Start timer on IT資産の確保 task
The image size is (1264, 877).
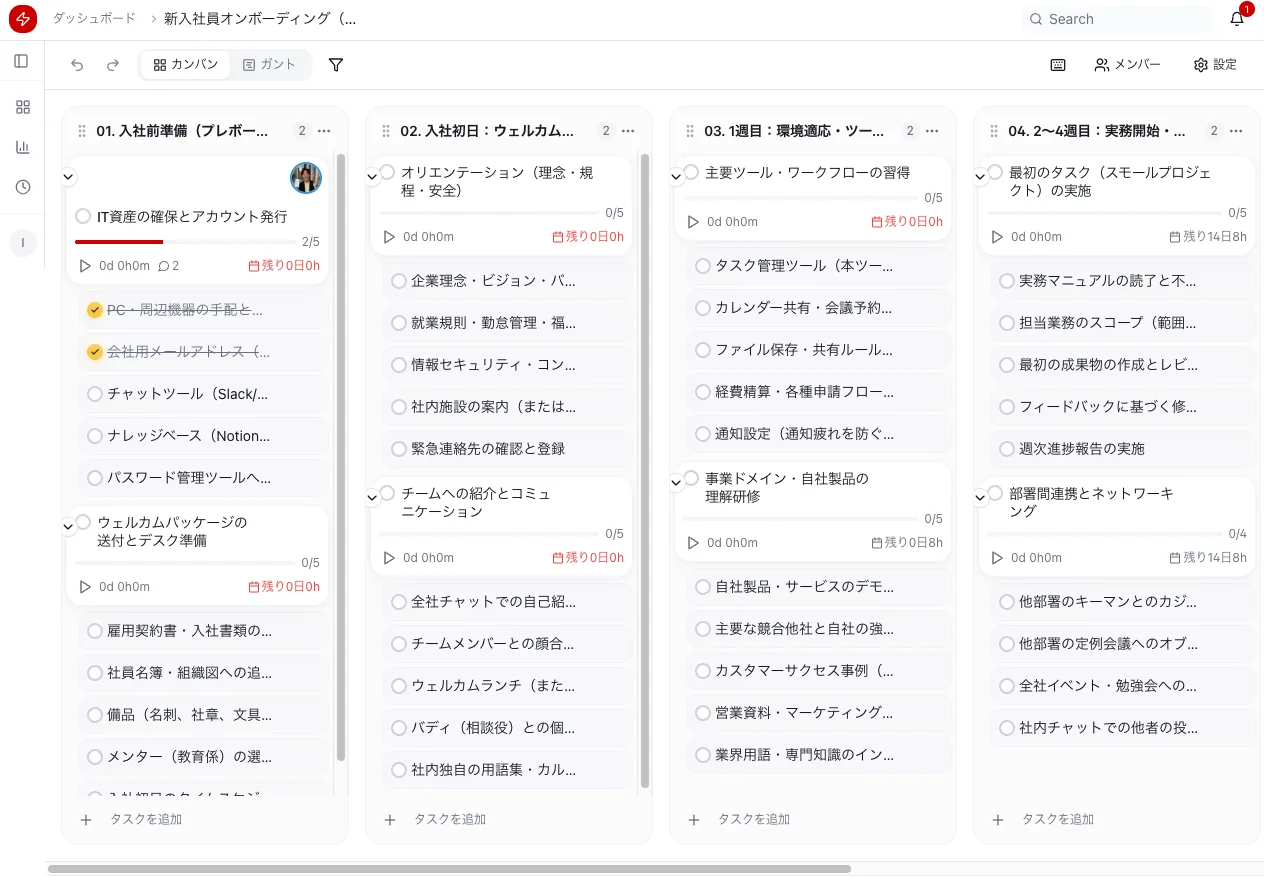(x=85, y=266)
